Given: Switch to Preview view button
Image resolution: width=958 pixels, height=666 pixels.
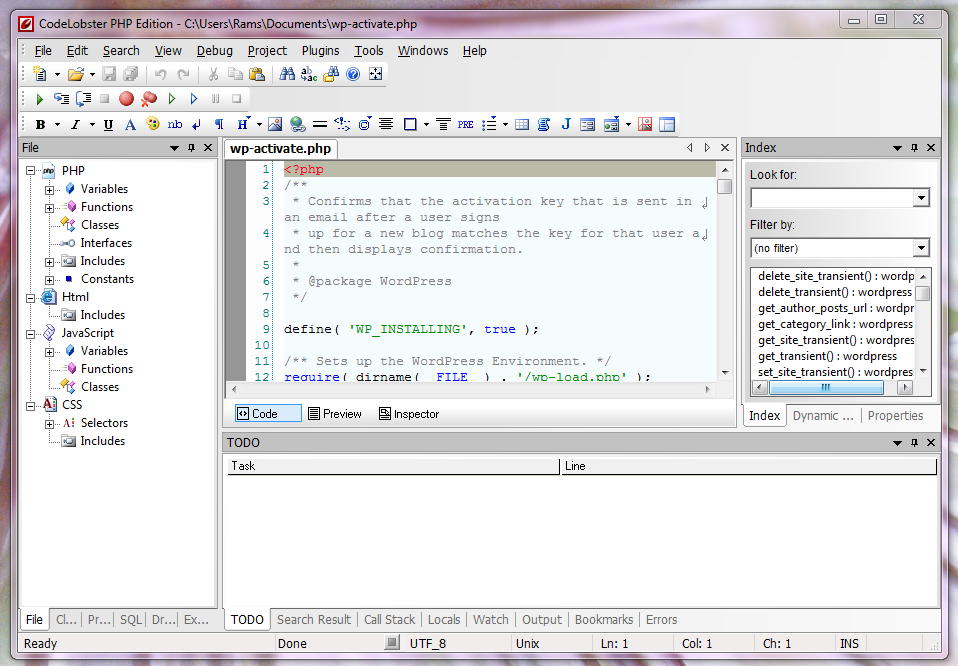Looking at the screenshot, I should coord(334,414).
